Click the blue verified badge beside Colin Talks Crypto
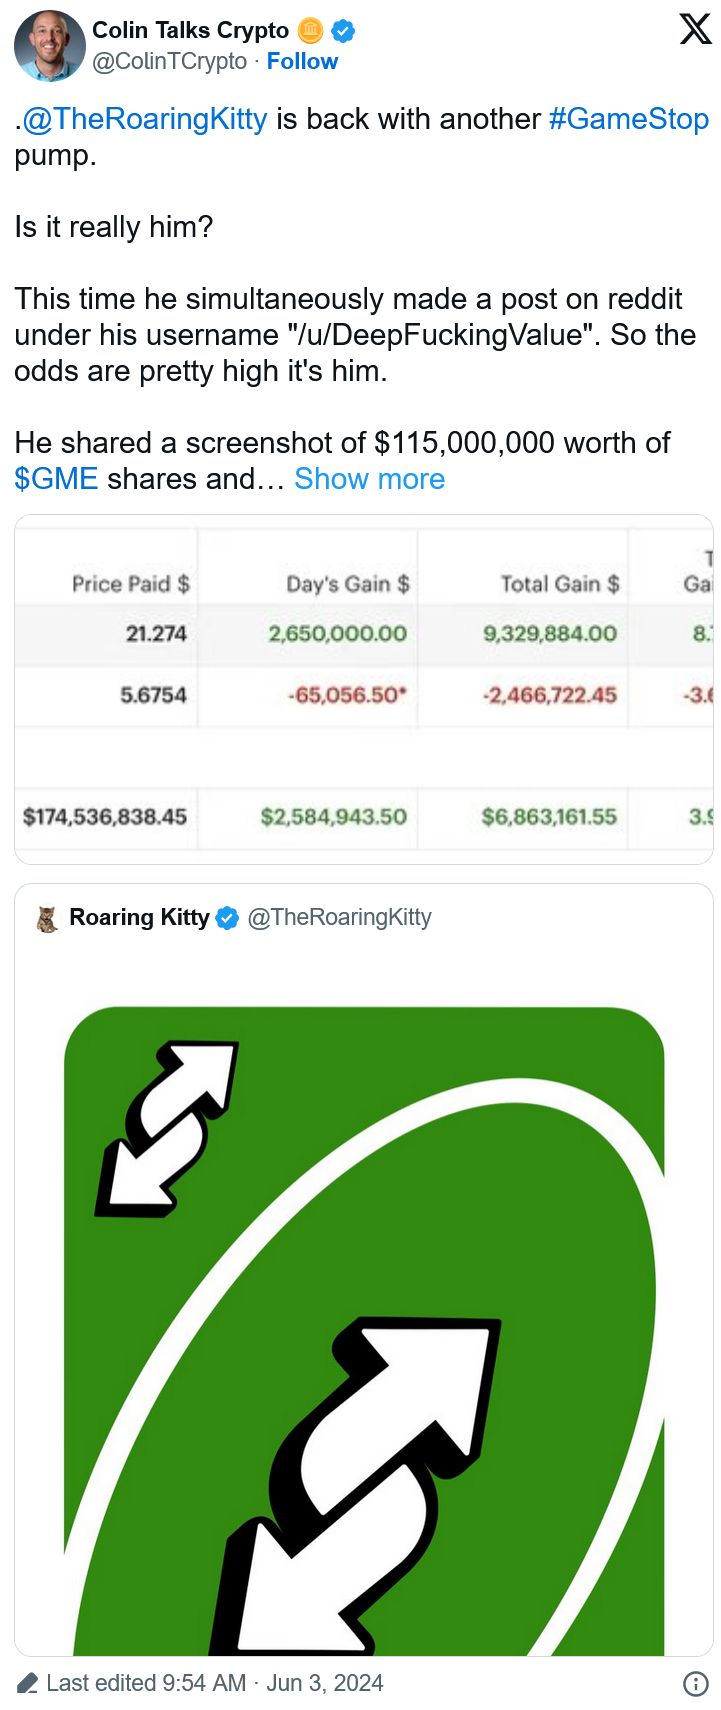Viewport: 721px width, 1710px height. pos(343,31)
